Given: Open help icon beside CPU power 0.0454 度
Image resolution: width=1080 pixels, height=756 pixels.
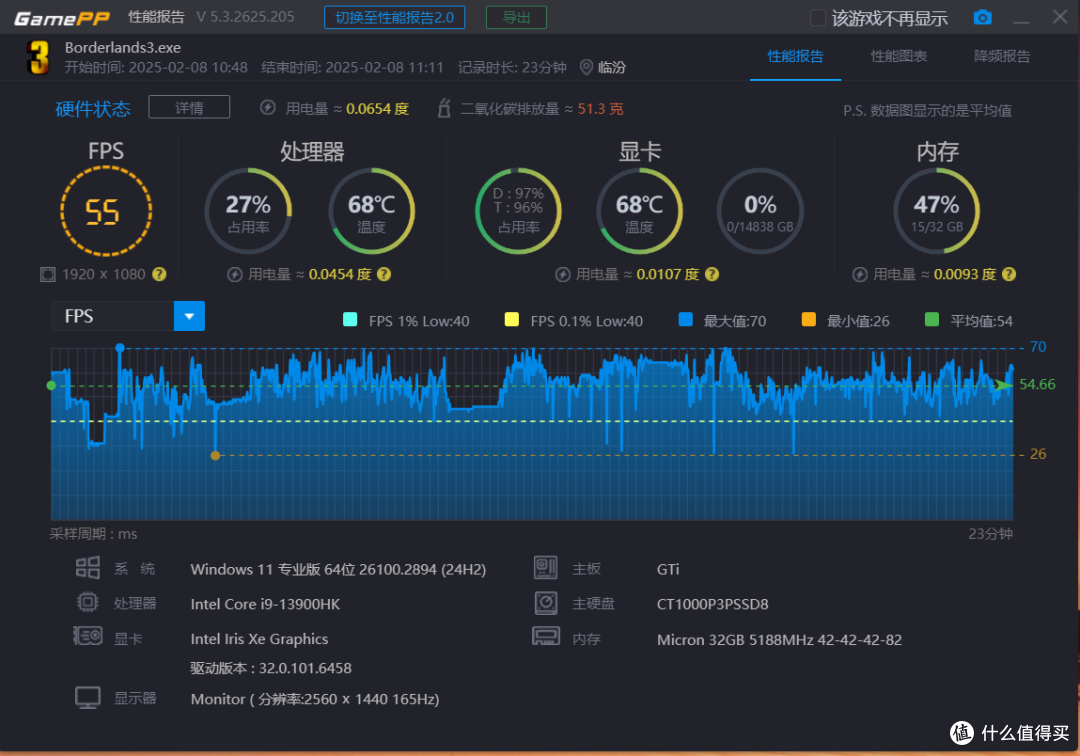Looking at the screenshot, I should click(x=384, y=274).
